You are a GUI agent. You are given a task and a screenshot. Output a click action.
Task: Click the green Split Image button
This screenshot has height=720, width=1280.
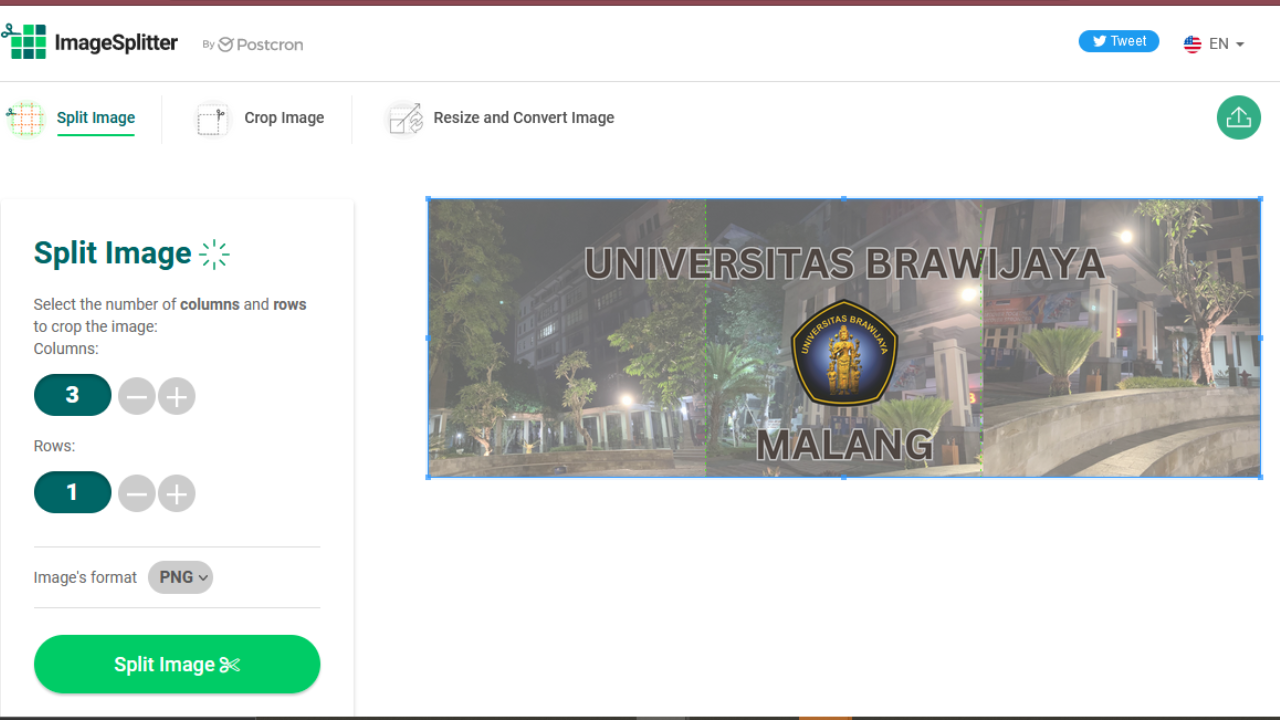pos(177,664)
